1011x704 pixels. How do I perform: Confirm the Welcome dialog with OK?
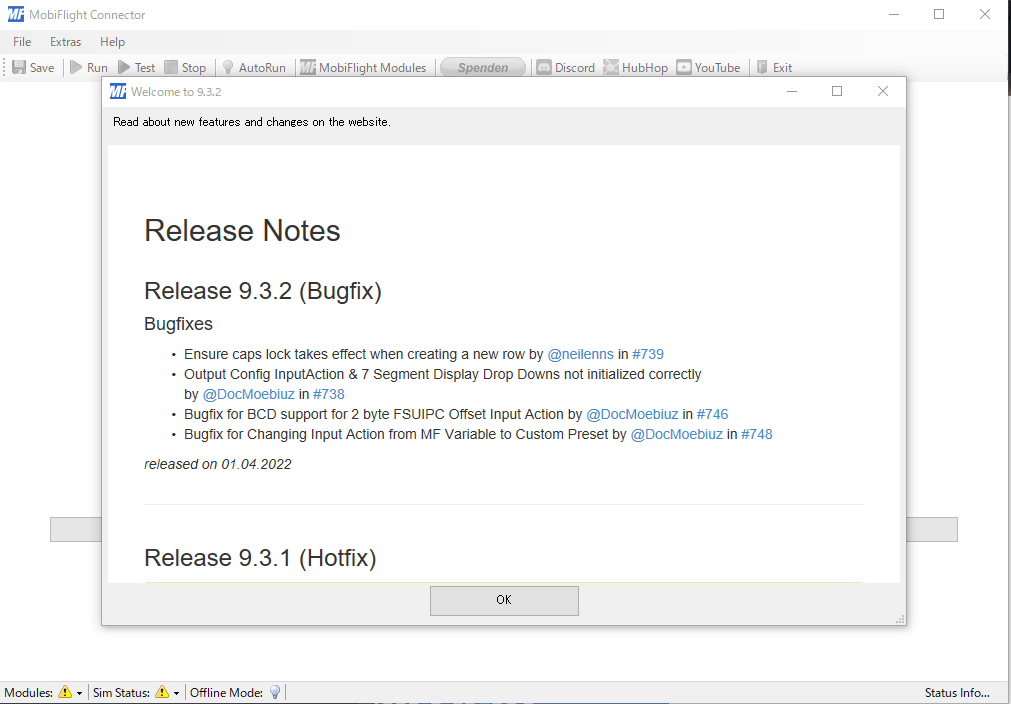504,600
